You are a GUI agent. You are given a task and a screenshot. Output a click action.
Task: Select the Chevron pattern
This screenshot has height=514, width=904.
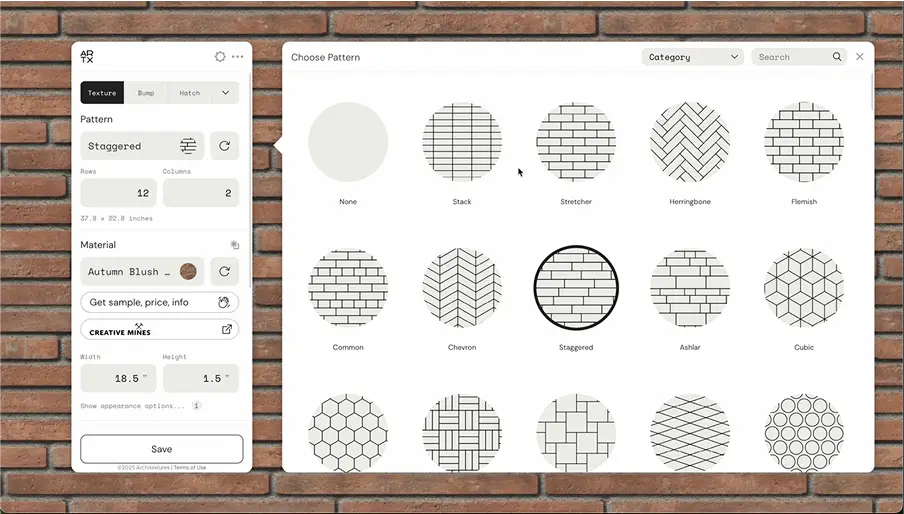462,288
